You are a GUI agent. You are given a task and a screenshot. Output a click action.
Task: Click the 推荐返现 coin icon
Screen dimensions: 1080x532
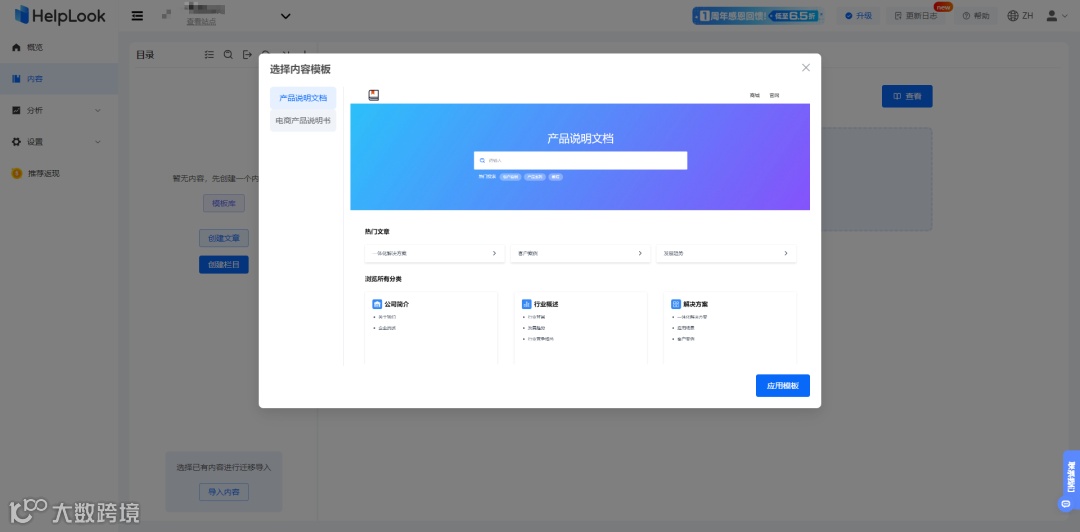pyautogui.click(x=17, y=173)
